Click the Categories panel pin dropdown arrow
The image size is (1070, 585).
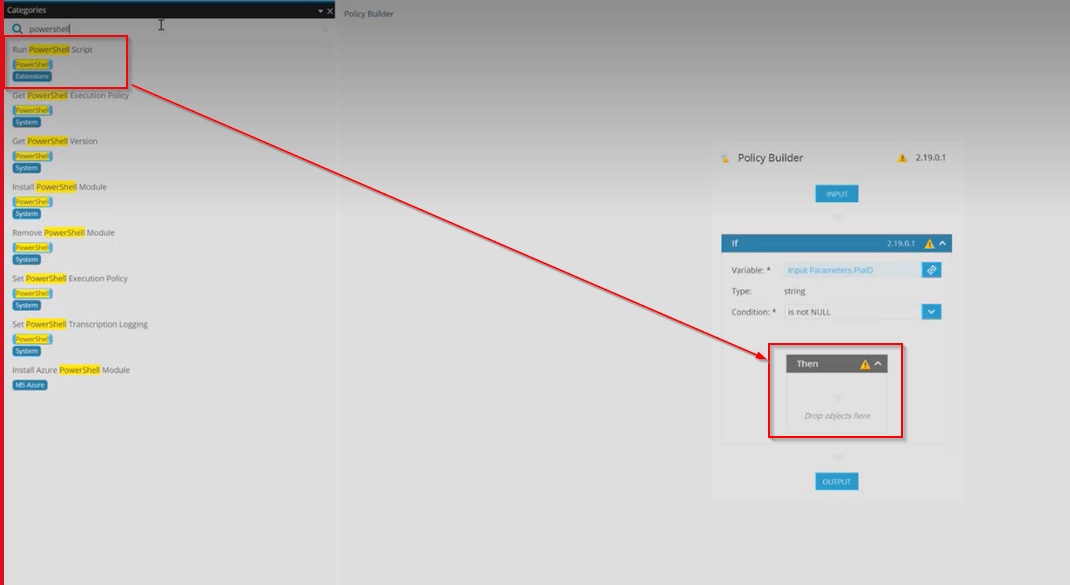point(320,11)
